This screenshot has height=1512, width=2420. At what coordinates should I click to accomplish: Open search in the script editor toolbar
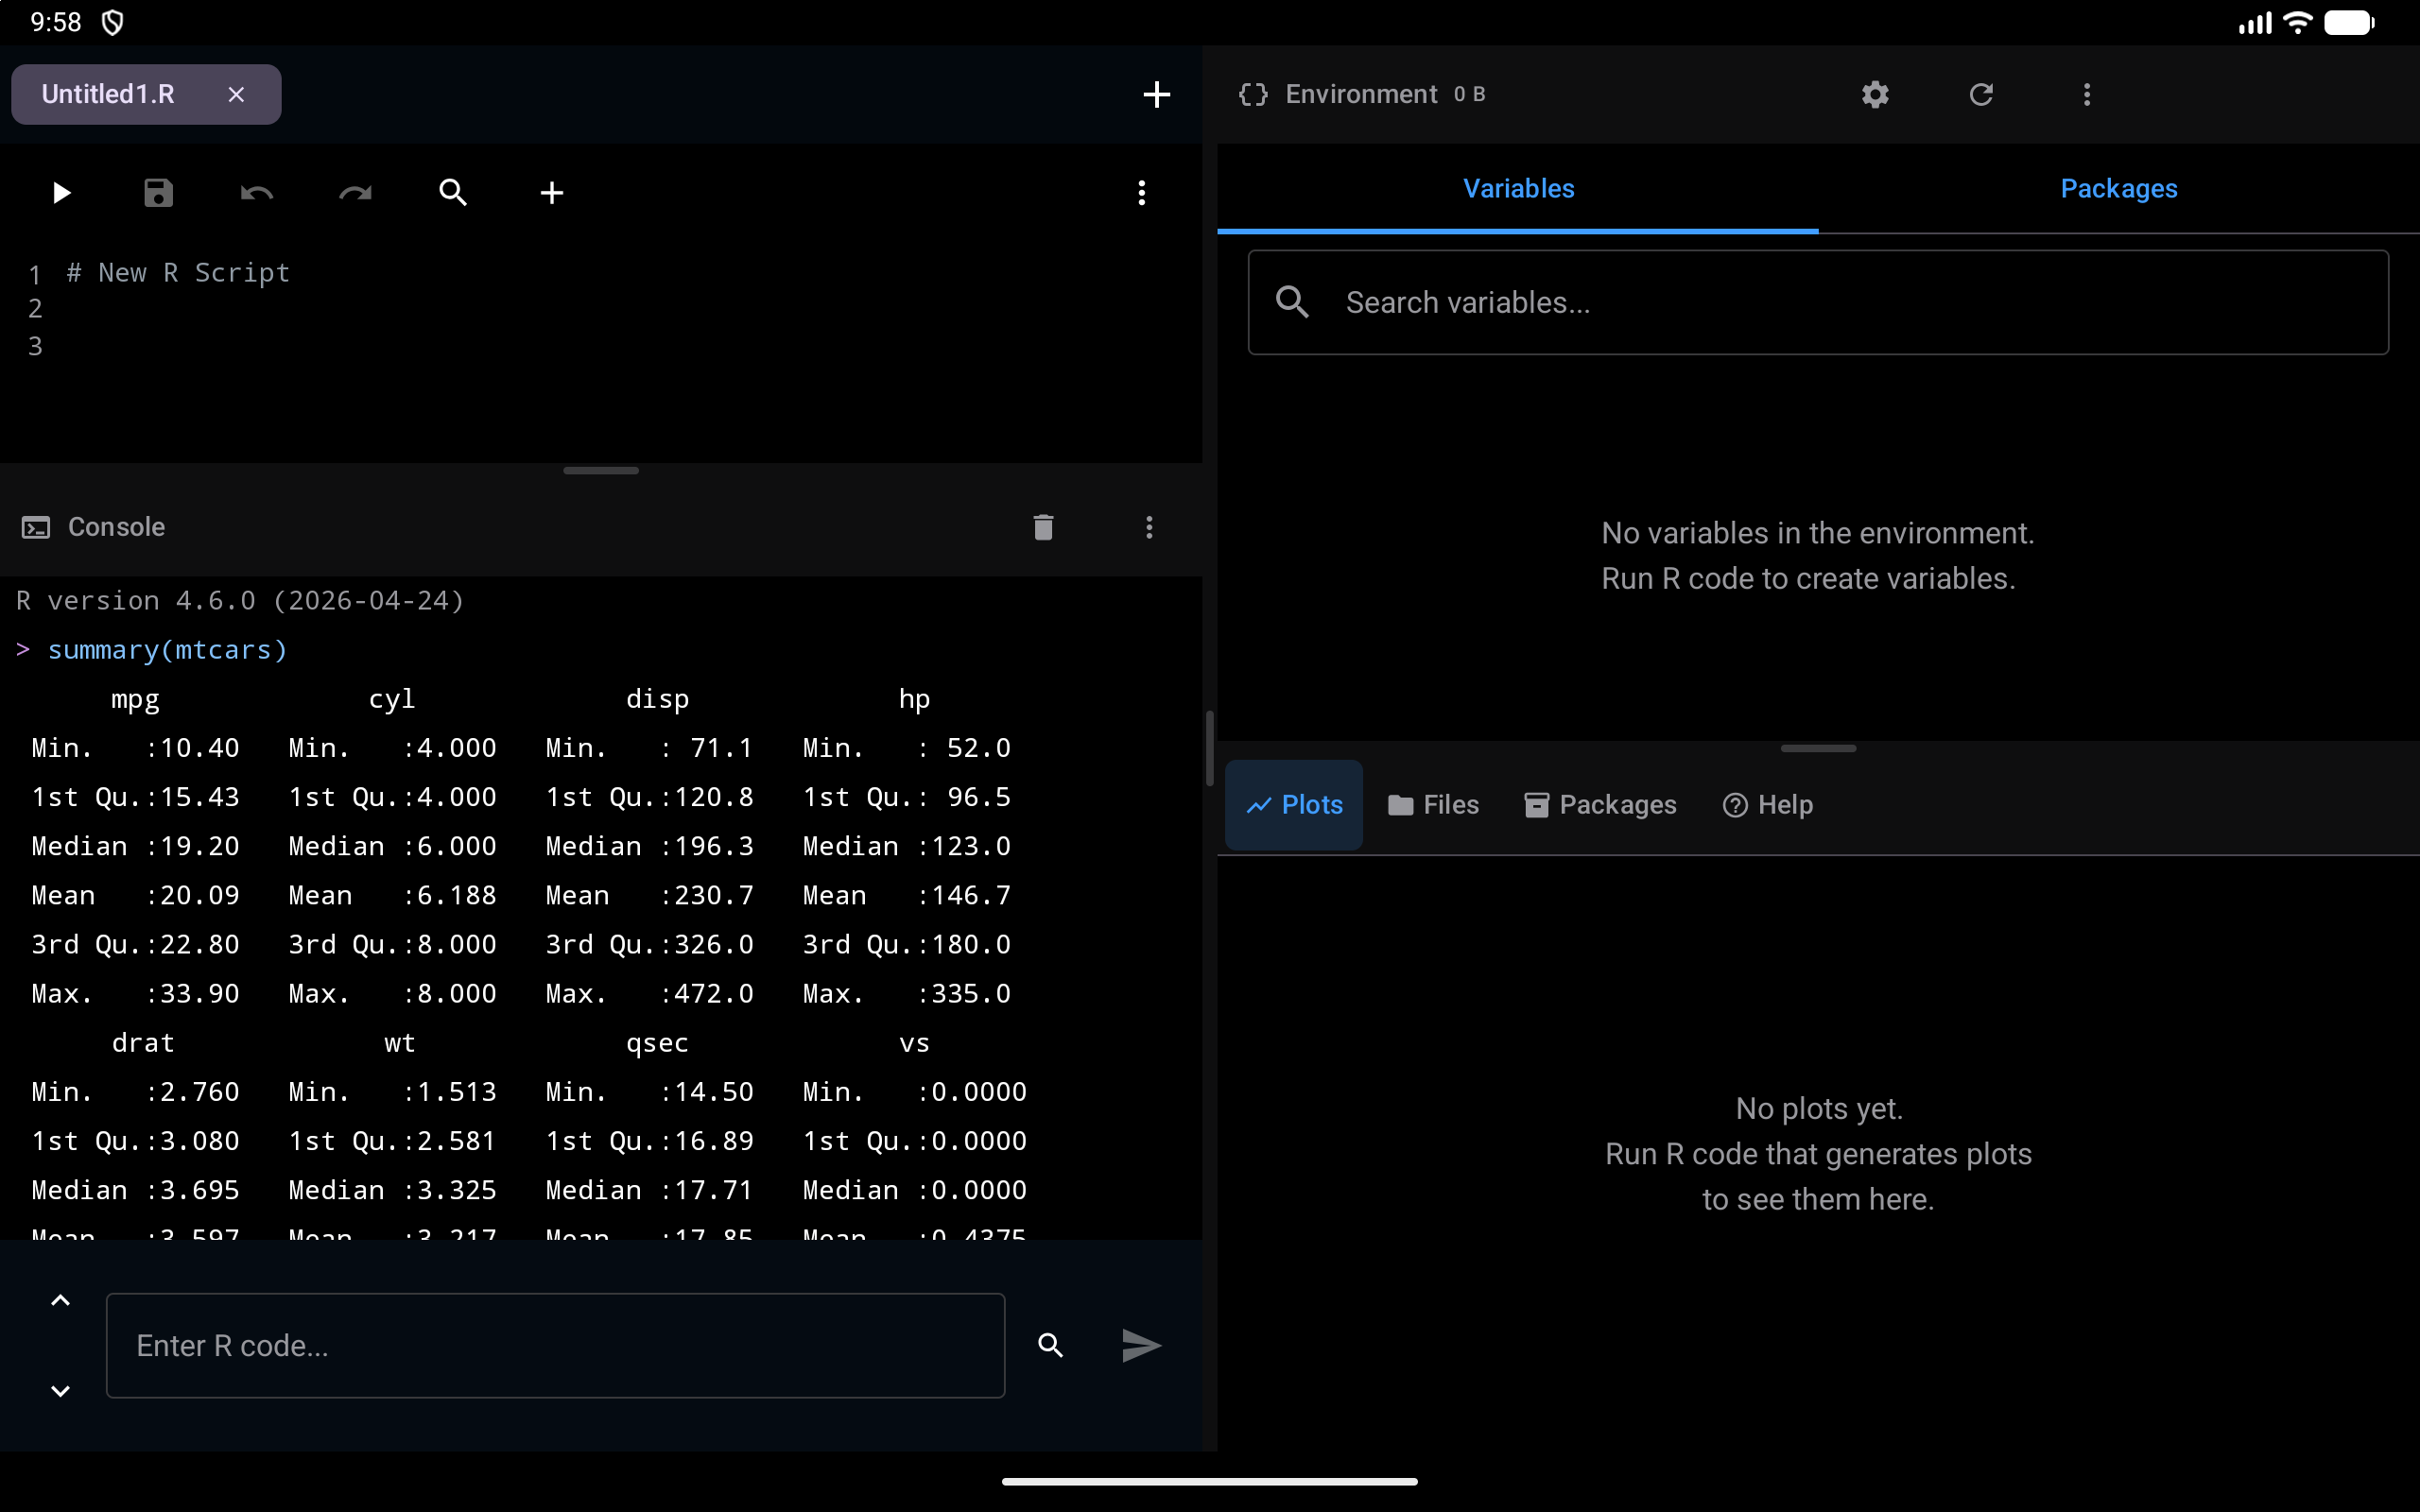click(x=453, y=193)
